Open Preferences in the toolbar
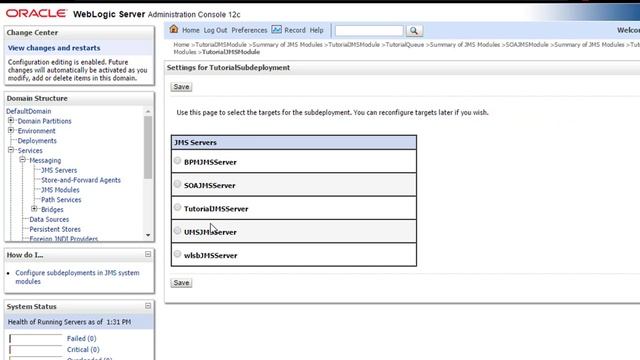640x360 pixels. click(x=249, y=30)
